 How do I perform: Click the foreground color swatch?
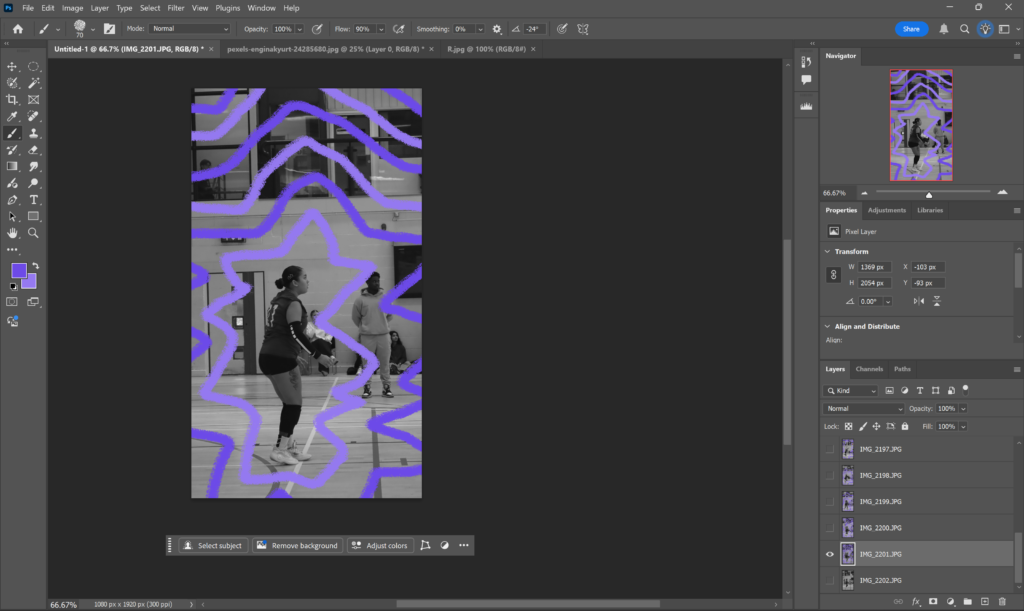(x=18, y=271)
